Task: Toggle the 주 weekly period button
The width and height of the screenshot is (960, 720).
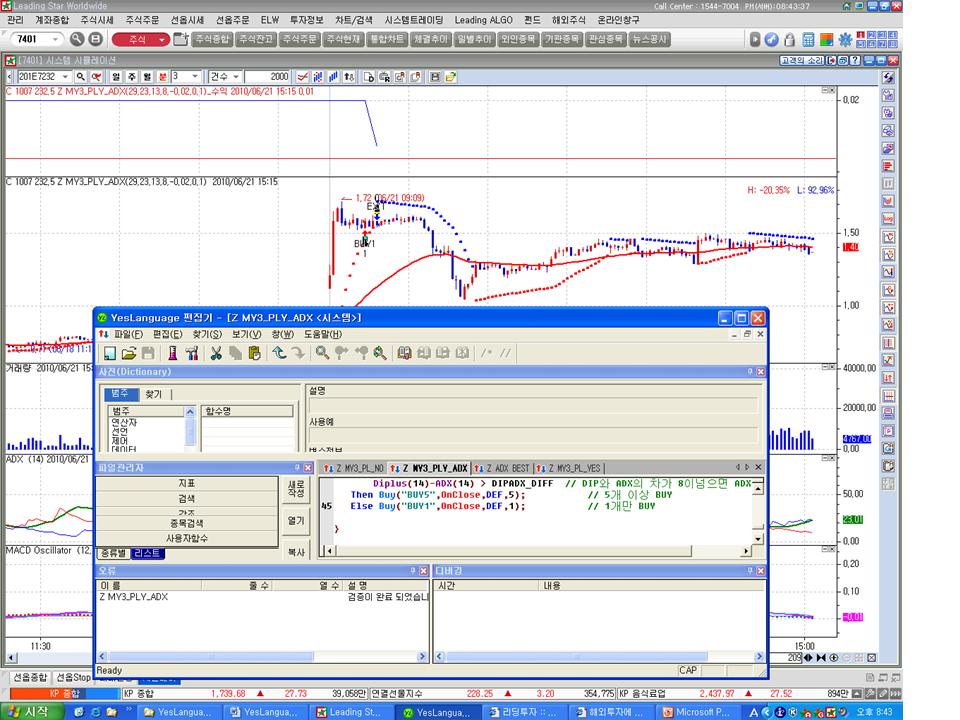Action: click(x=131, y=77)
